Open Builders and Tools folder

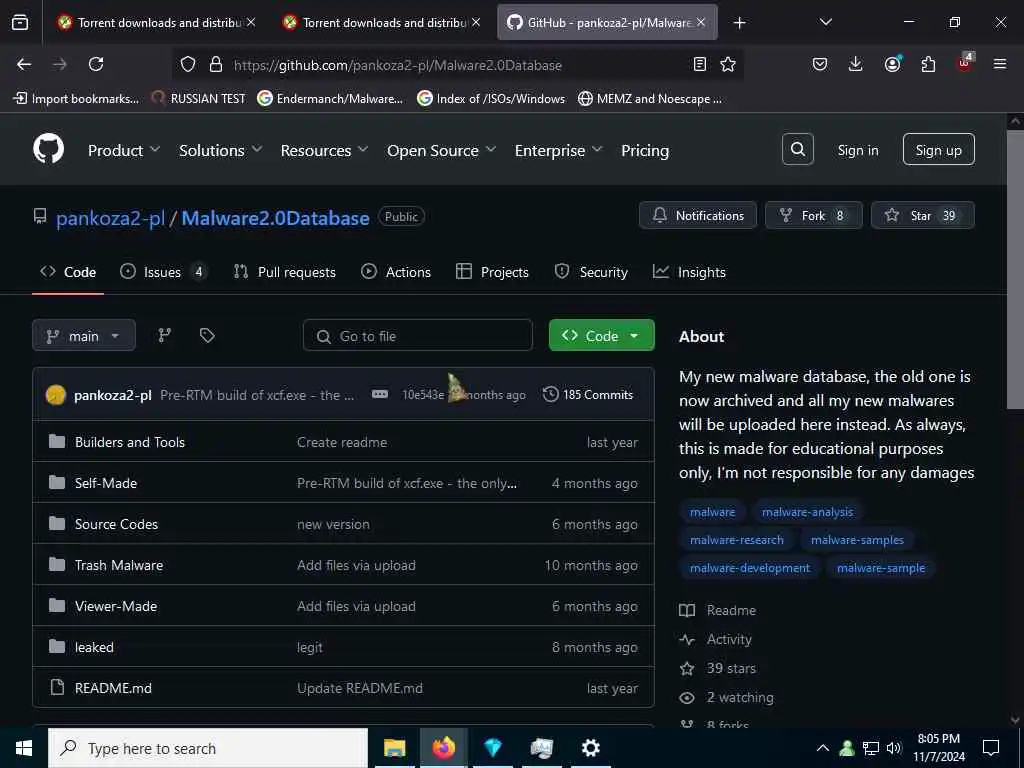[130, 442]
